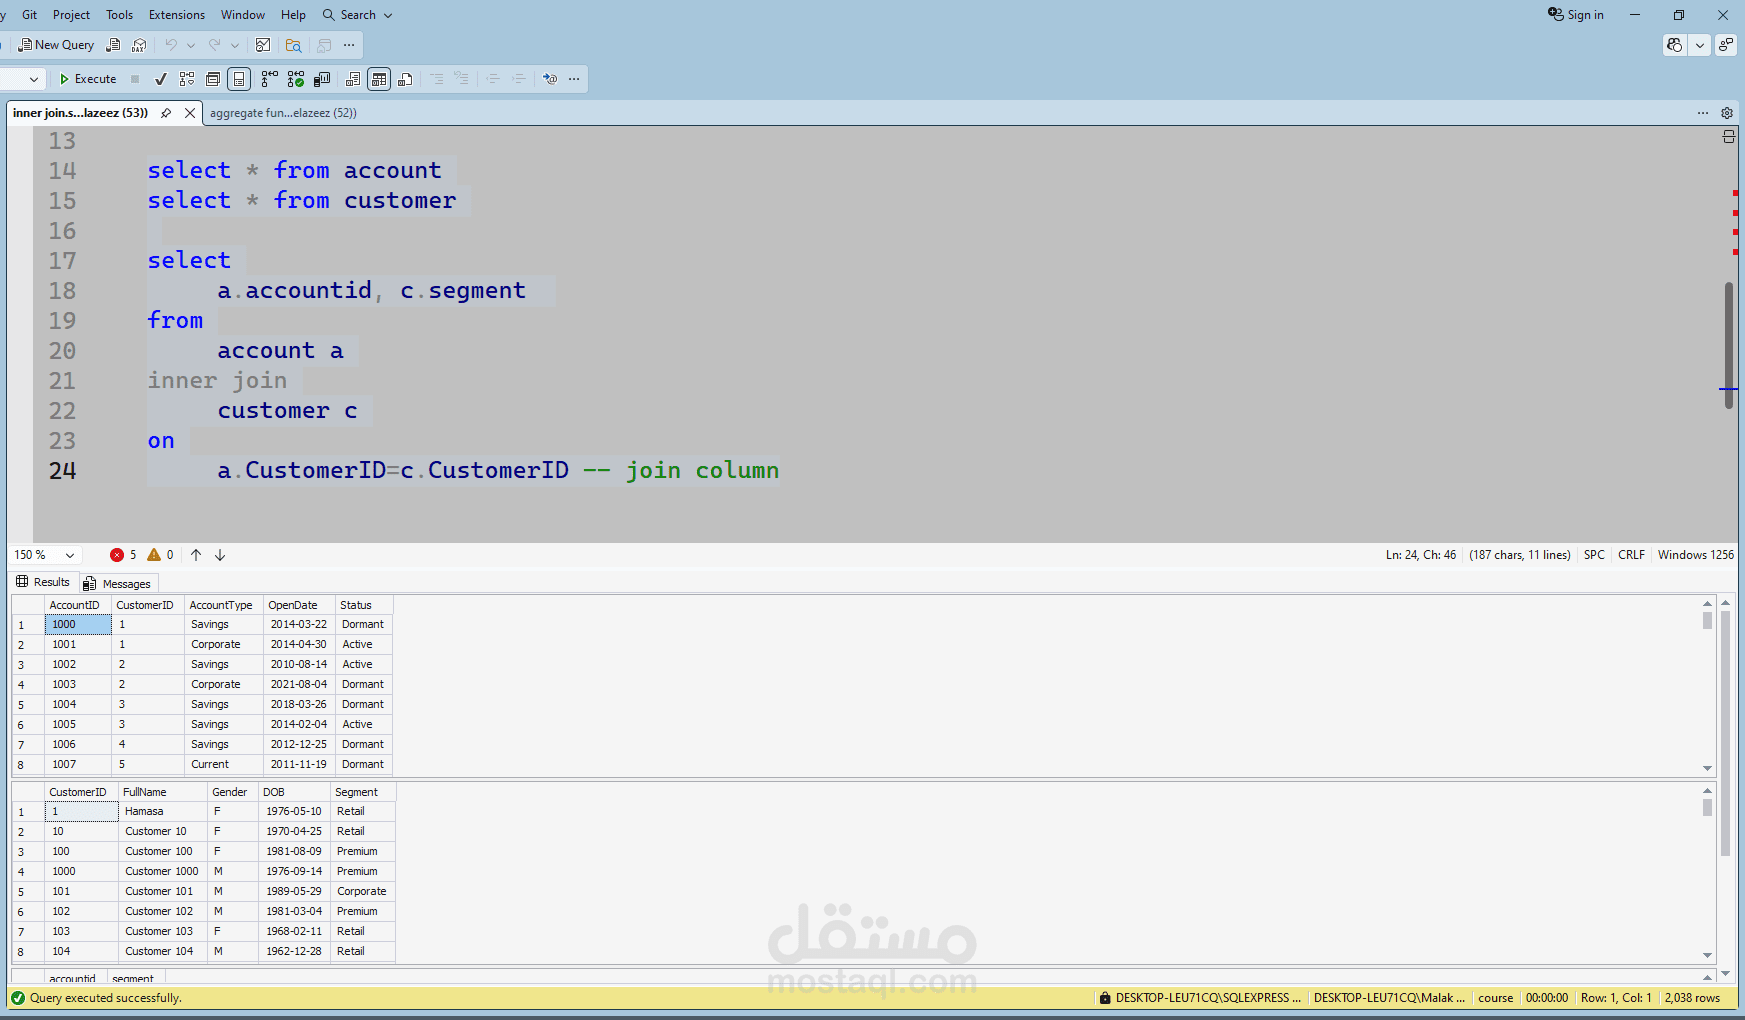Switch to the Messages tab
1745x1020 pixels.
coord(117,584)
